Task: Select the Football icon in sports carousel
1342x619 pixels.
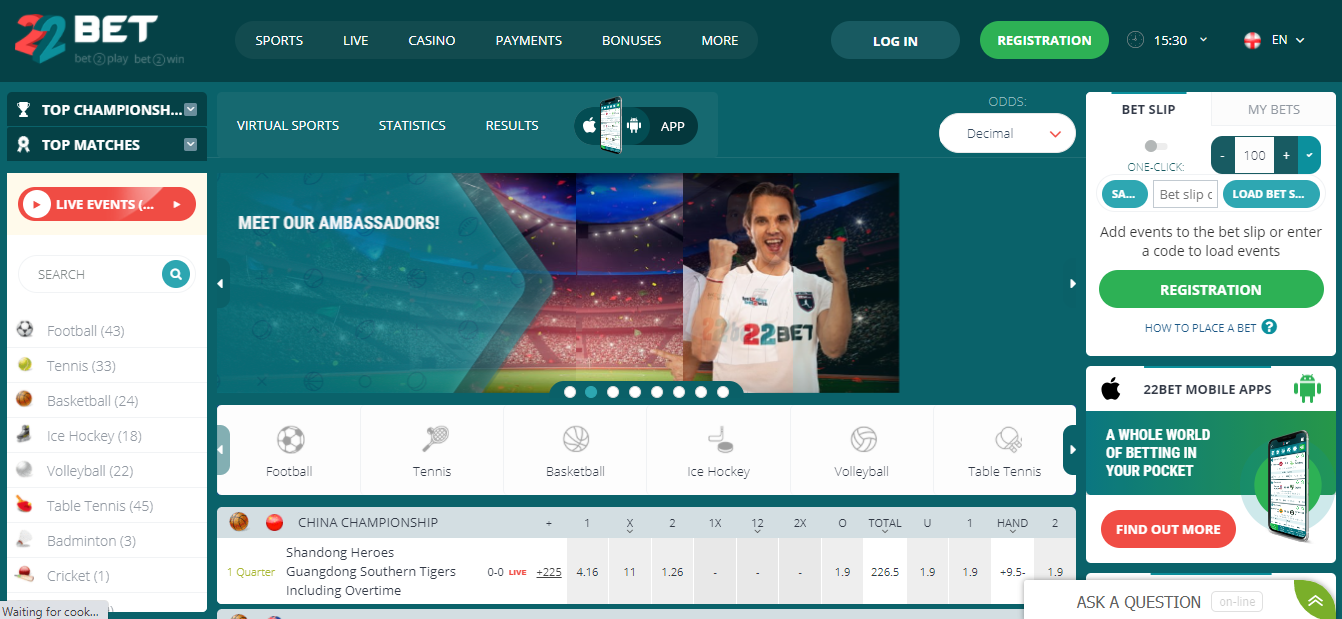Action: click(290, 440)
